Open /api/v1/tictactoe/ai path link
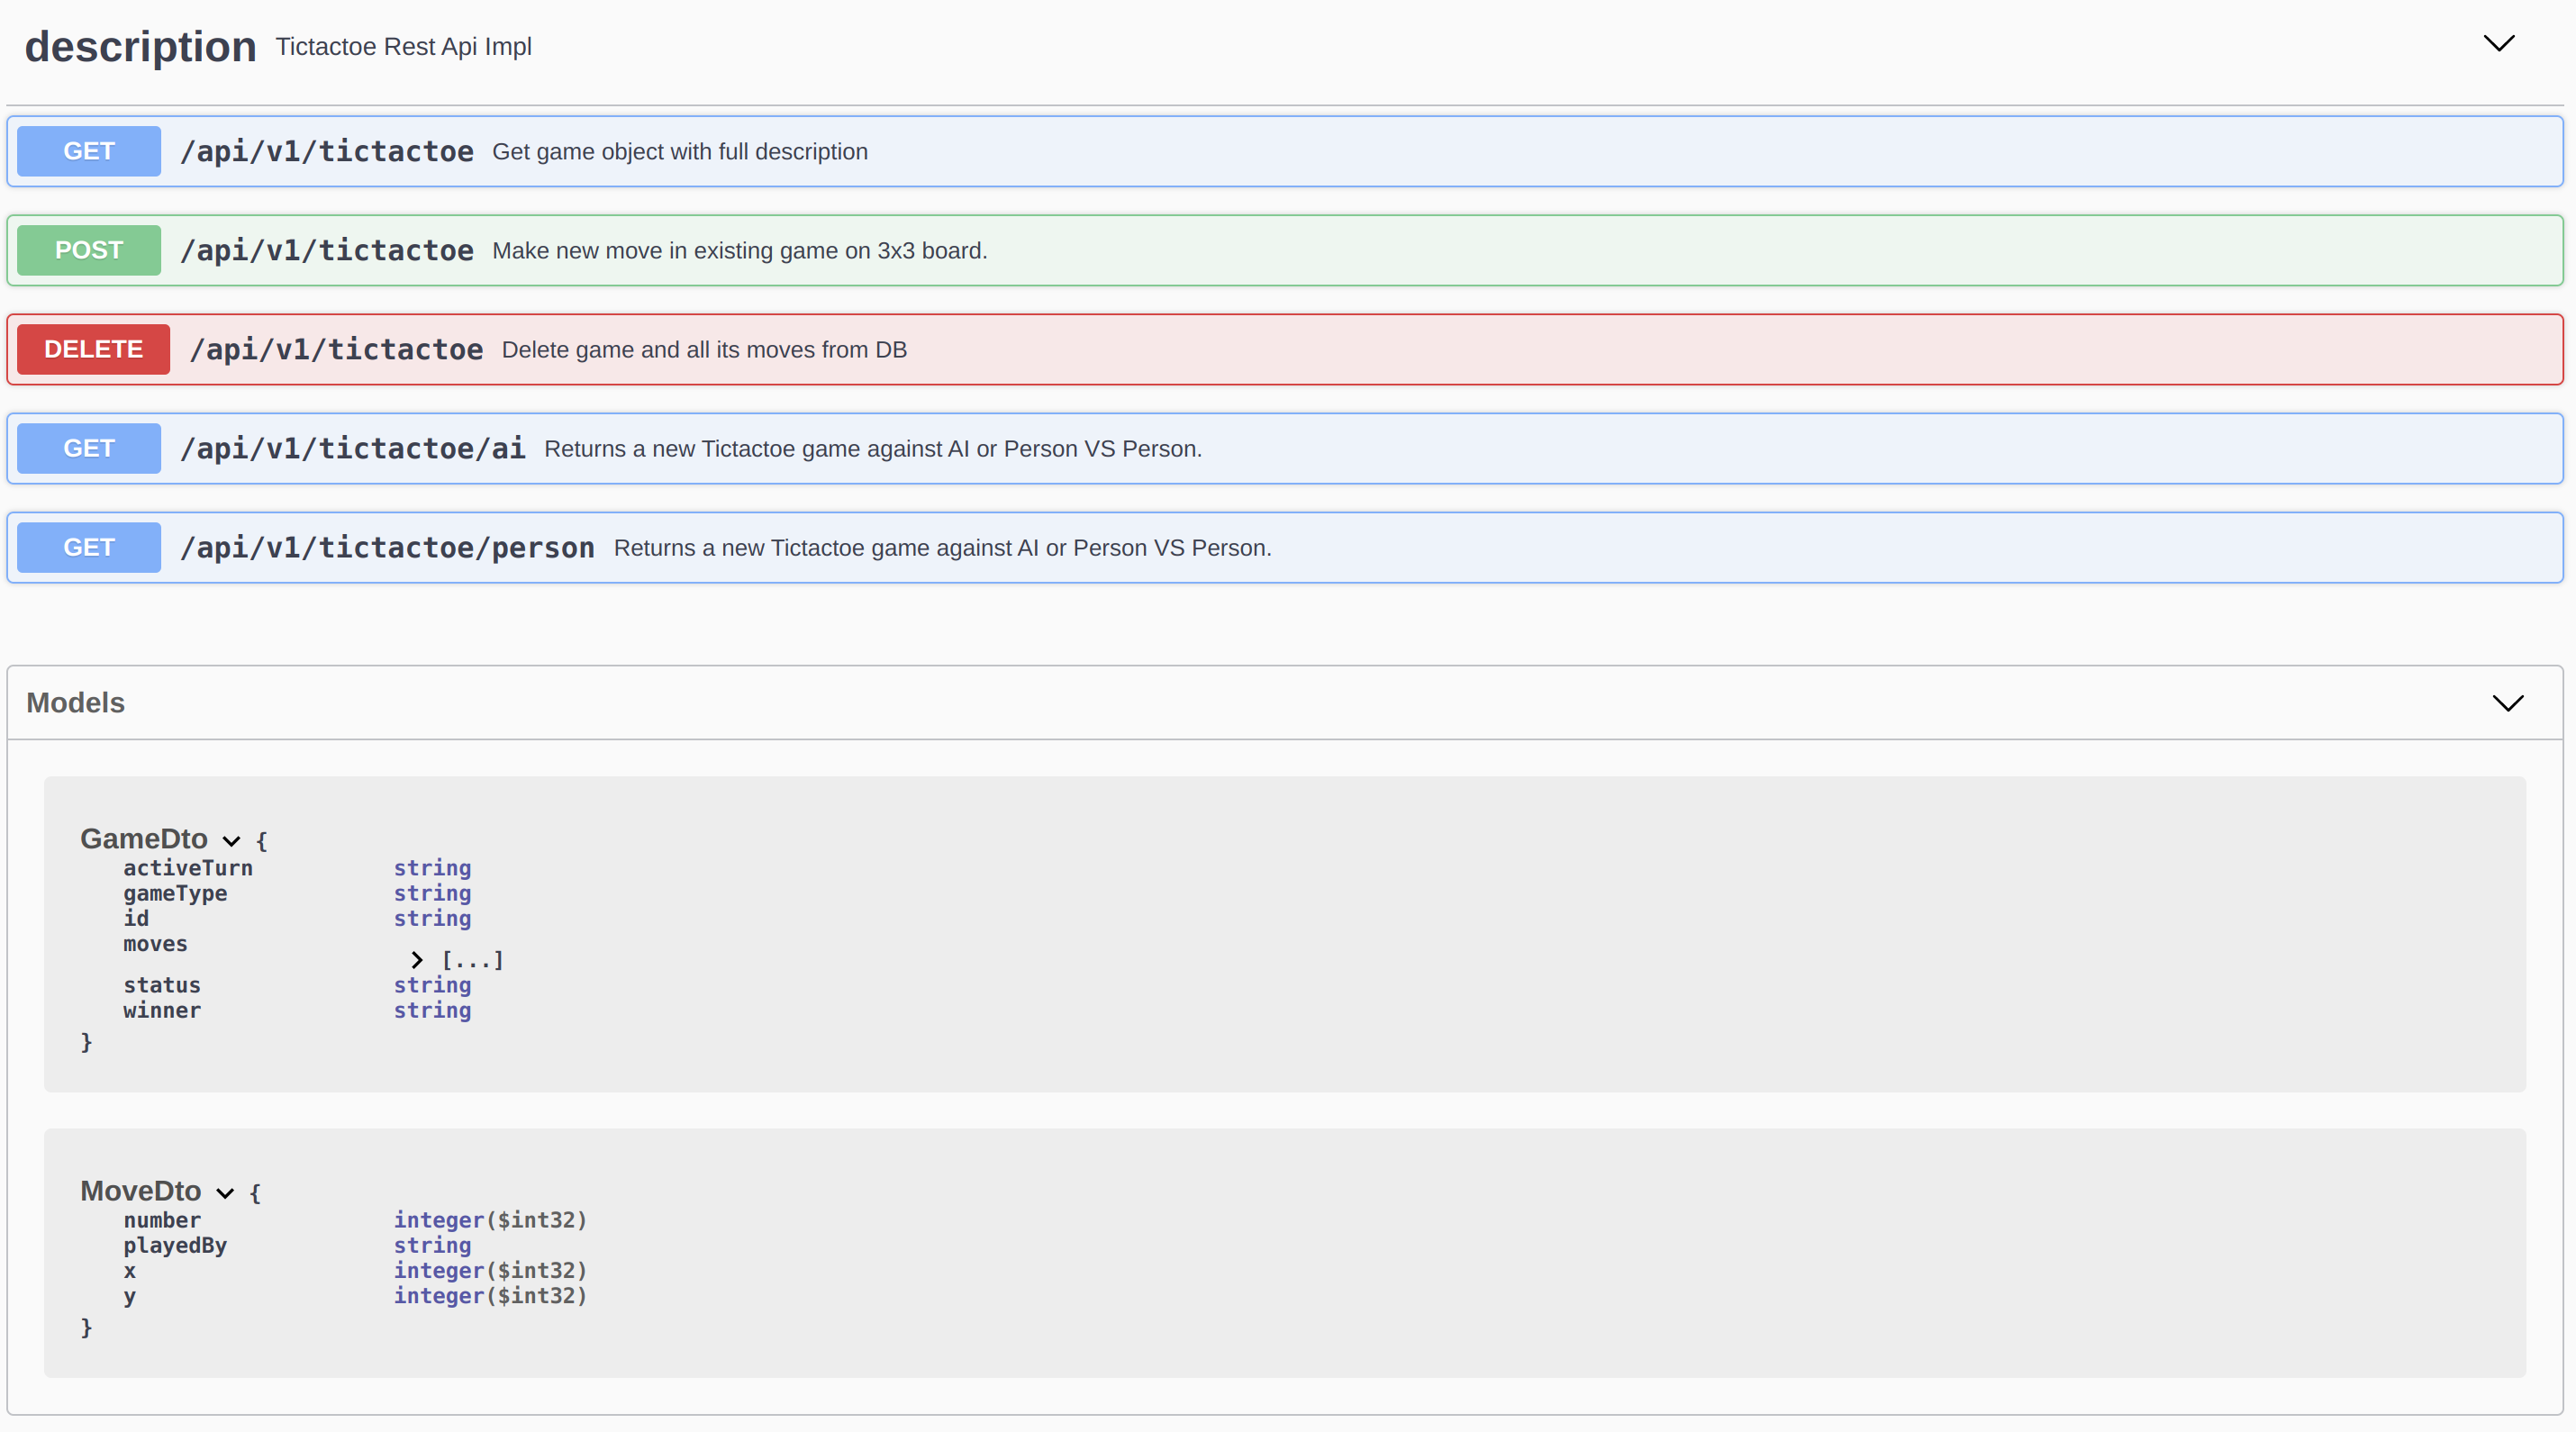This screenshot has height=1432, width=2576. [352, 448]
